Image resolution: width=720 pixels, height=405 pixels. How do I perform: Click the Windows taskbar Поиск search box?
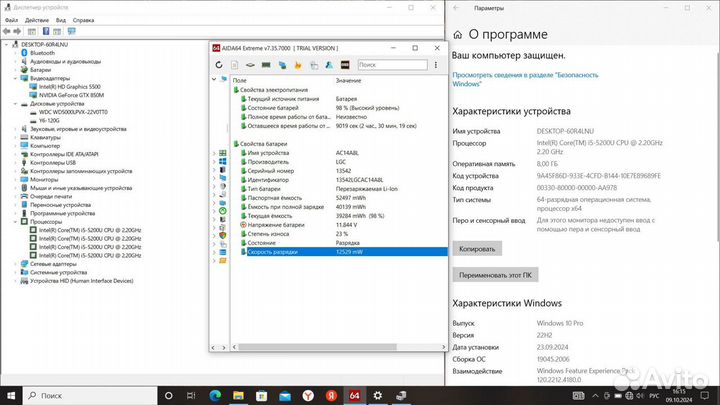click(90, 395)
